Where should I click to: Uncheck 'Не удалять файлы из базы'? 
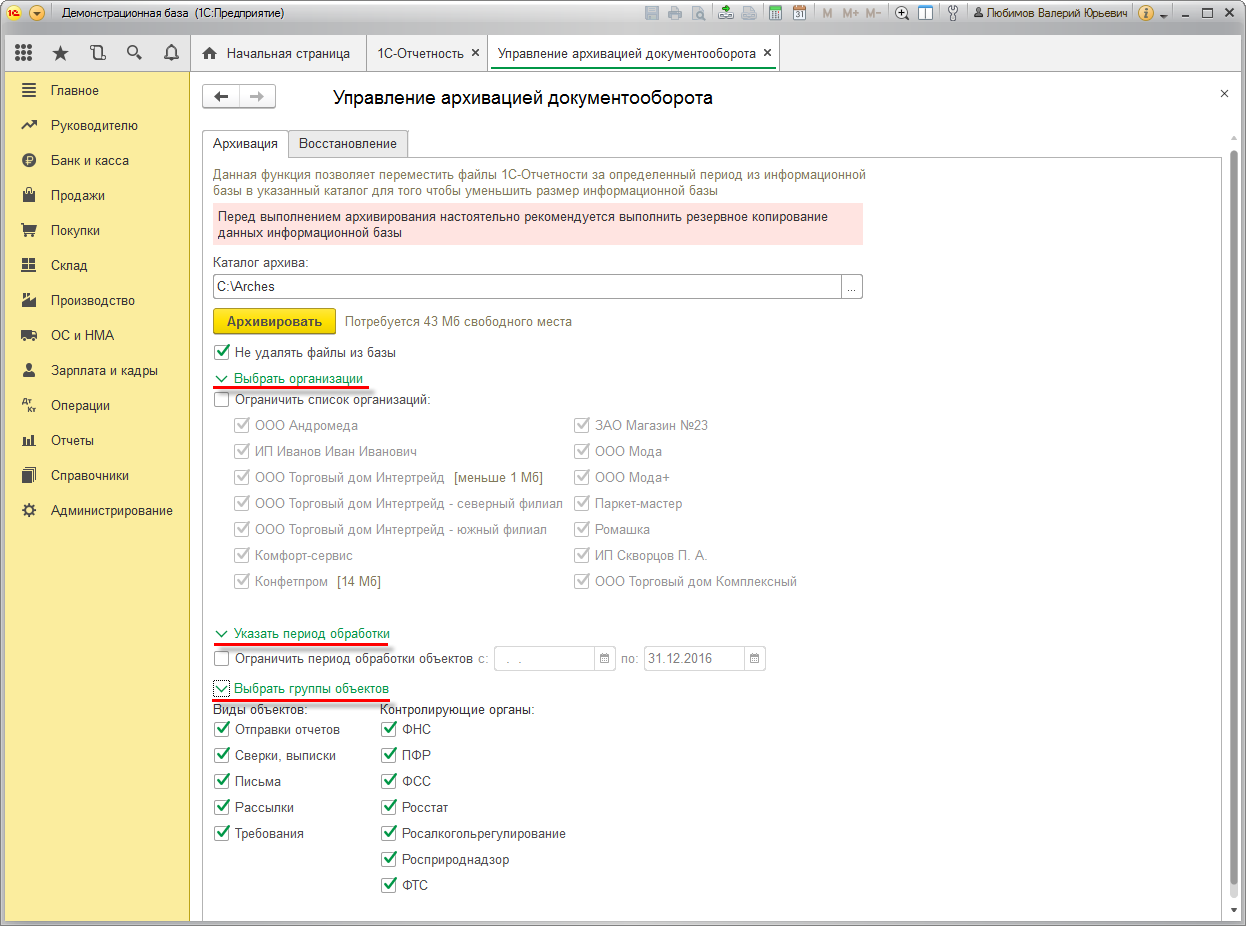[x=222, y=352]
